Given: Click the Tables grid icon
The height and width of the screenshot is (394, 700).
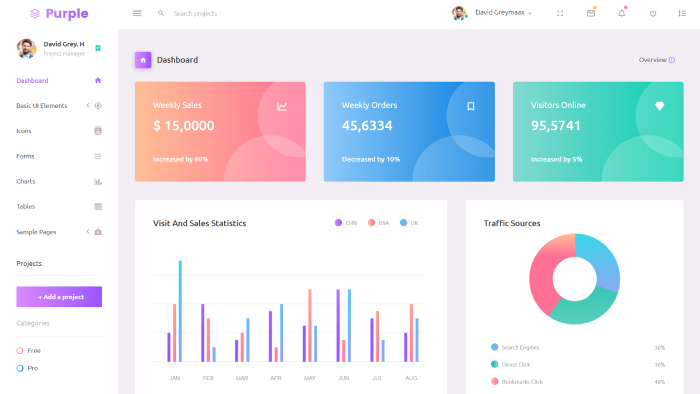Looking at the screenshot, I should click(98, 206).
